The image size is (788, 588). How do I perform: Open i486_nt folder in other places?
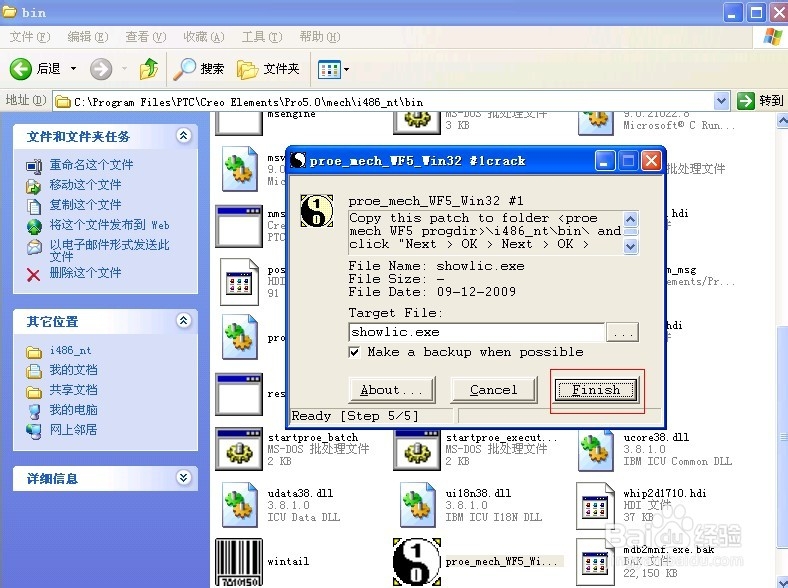[x=70, y=350]
